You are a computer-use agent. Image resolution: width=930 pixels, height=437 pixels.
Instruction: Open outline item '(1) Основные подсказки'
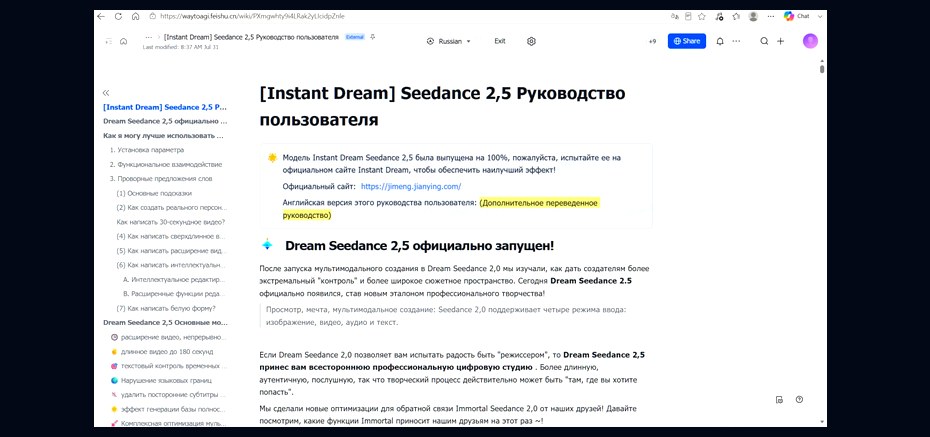pyautogui.click(x=154, y=193)
